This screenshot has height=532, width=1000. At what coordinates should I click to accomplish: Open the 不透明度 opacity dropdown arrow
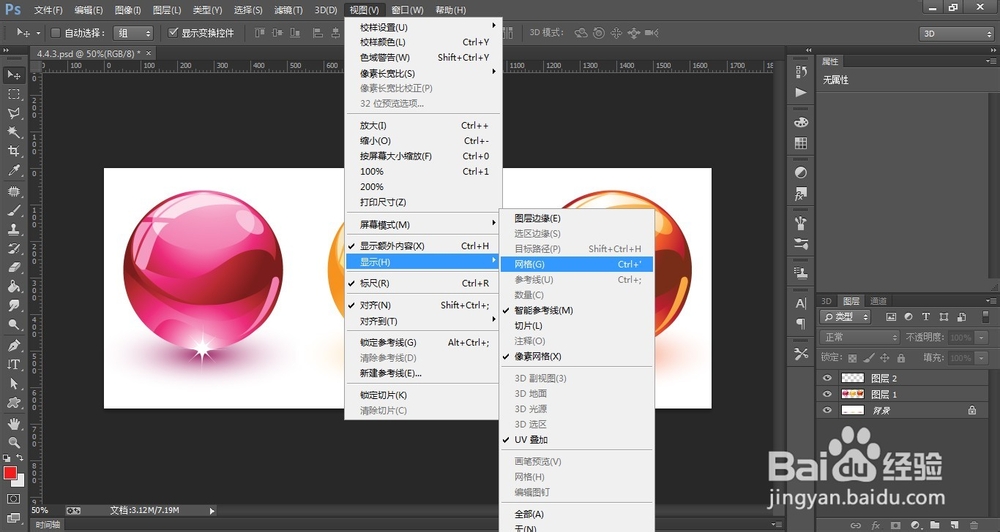[x=981, y=337]
